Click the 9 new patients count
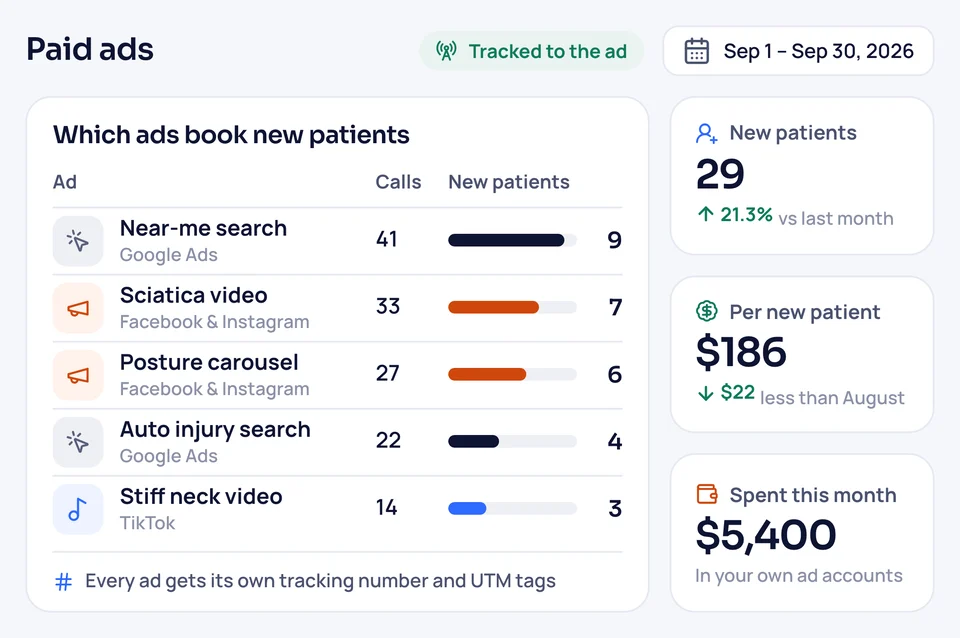Screen dimensions: 960x638 coord(615,240)
